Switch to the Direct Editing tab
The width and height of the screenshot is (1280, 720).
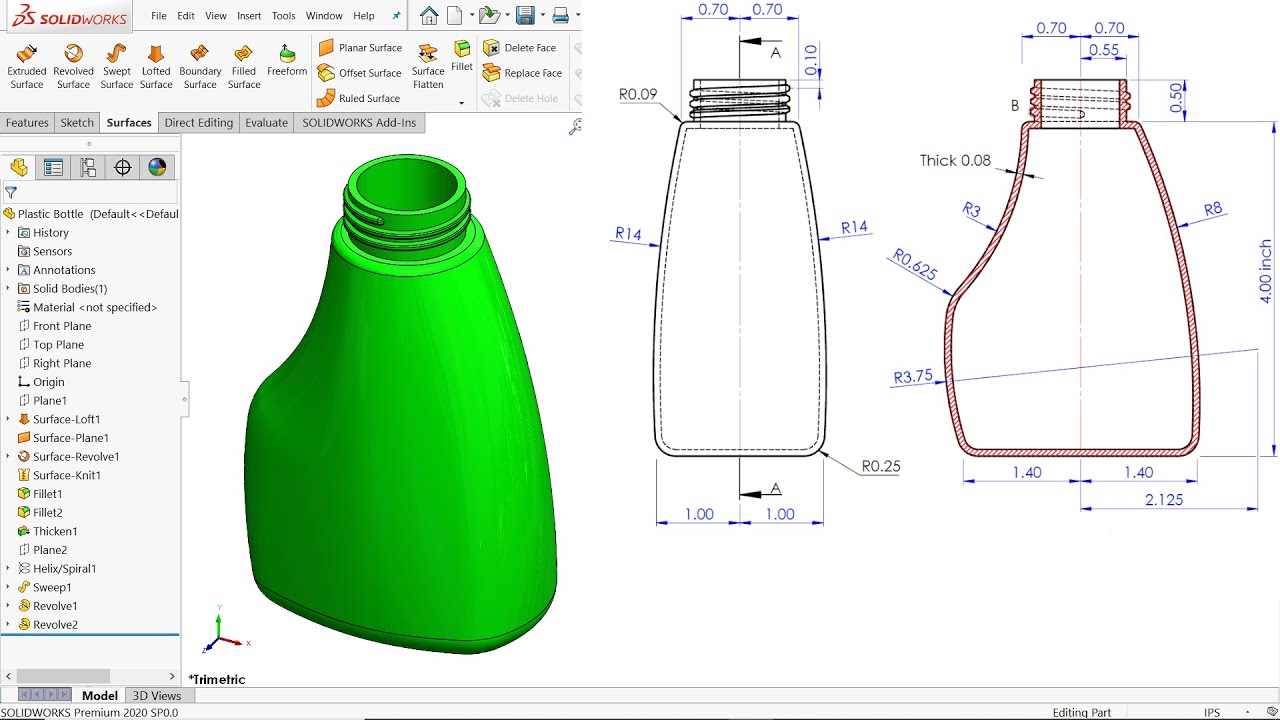point(199,123)
